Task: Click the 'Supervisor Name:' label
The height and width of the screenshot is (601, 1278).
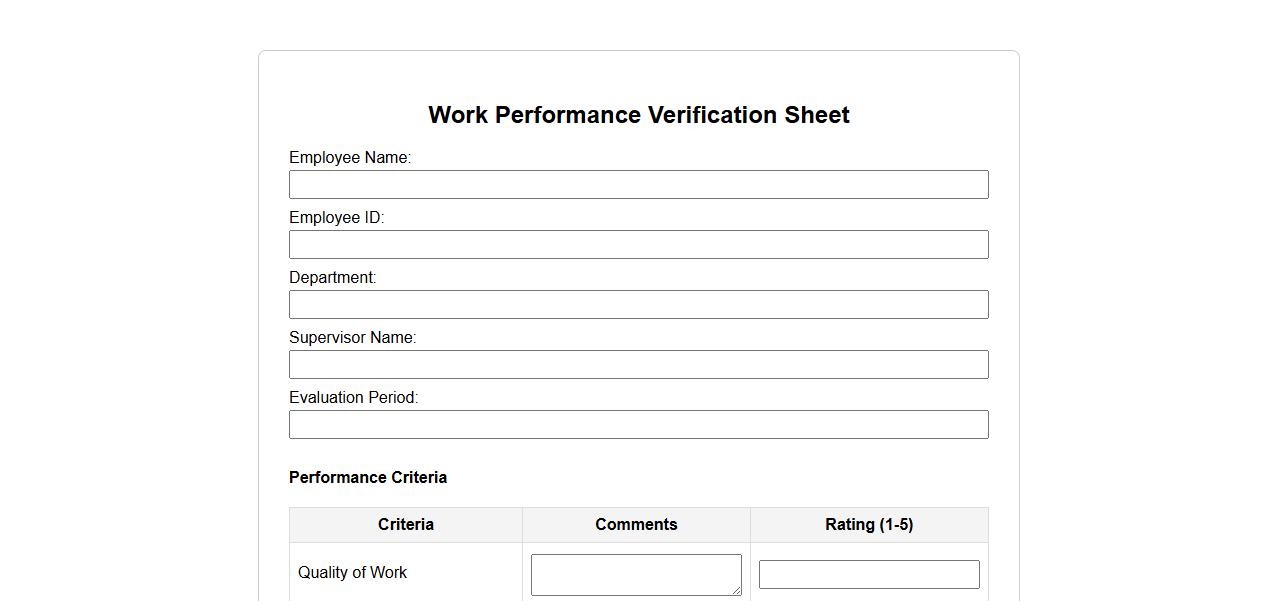Action: pyautogui.click(x=352, y=338)
